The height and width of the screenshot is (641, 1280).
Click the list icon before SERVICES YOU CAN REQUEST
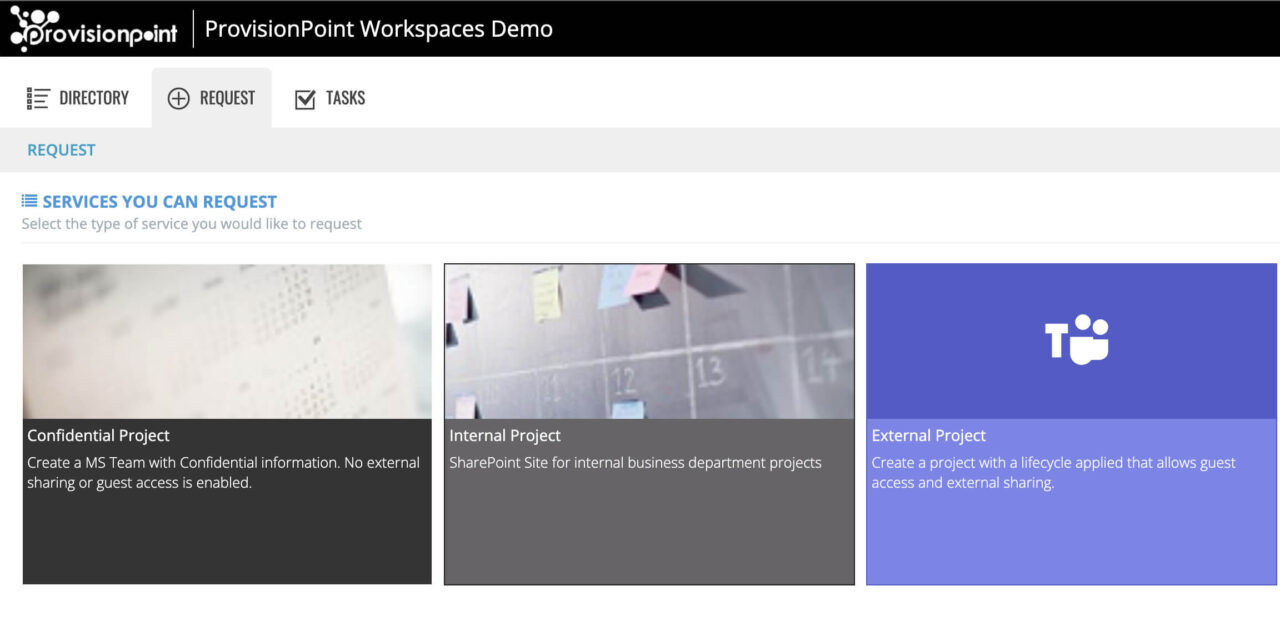31,200
